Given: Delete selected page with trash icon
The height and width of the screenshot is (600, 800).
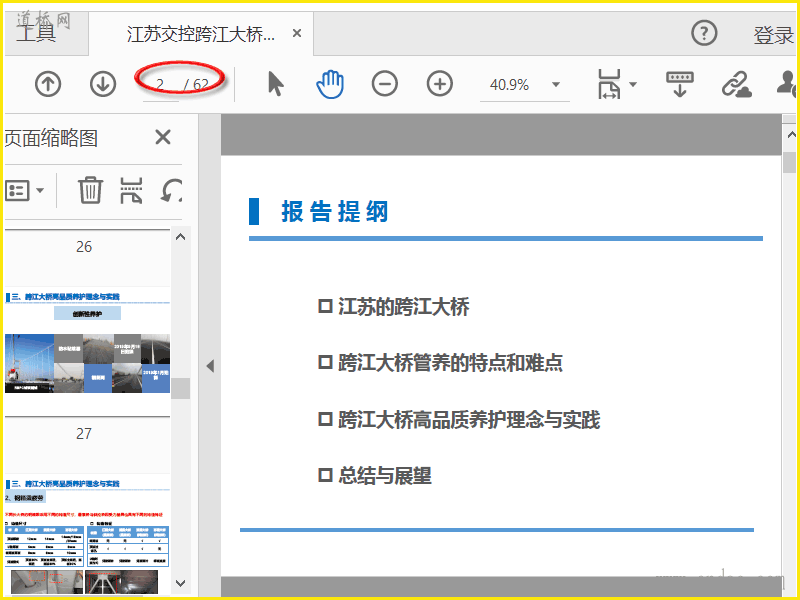Looking at the screenshot, I should [x=90, y=190].
